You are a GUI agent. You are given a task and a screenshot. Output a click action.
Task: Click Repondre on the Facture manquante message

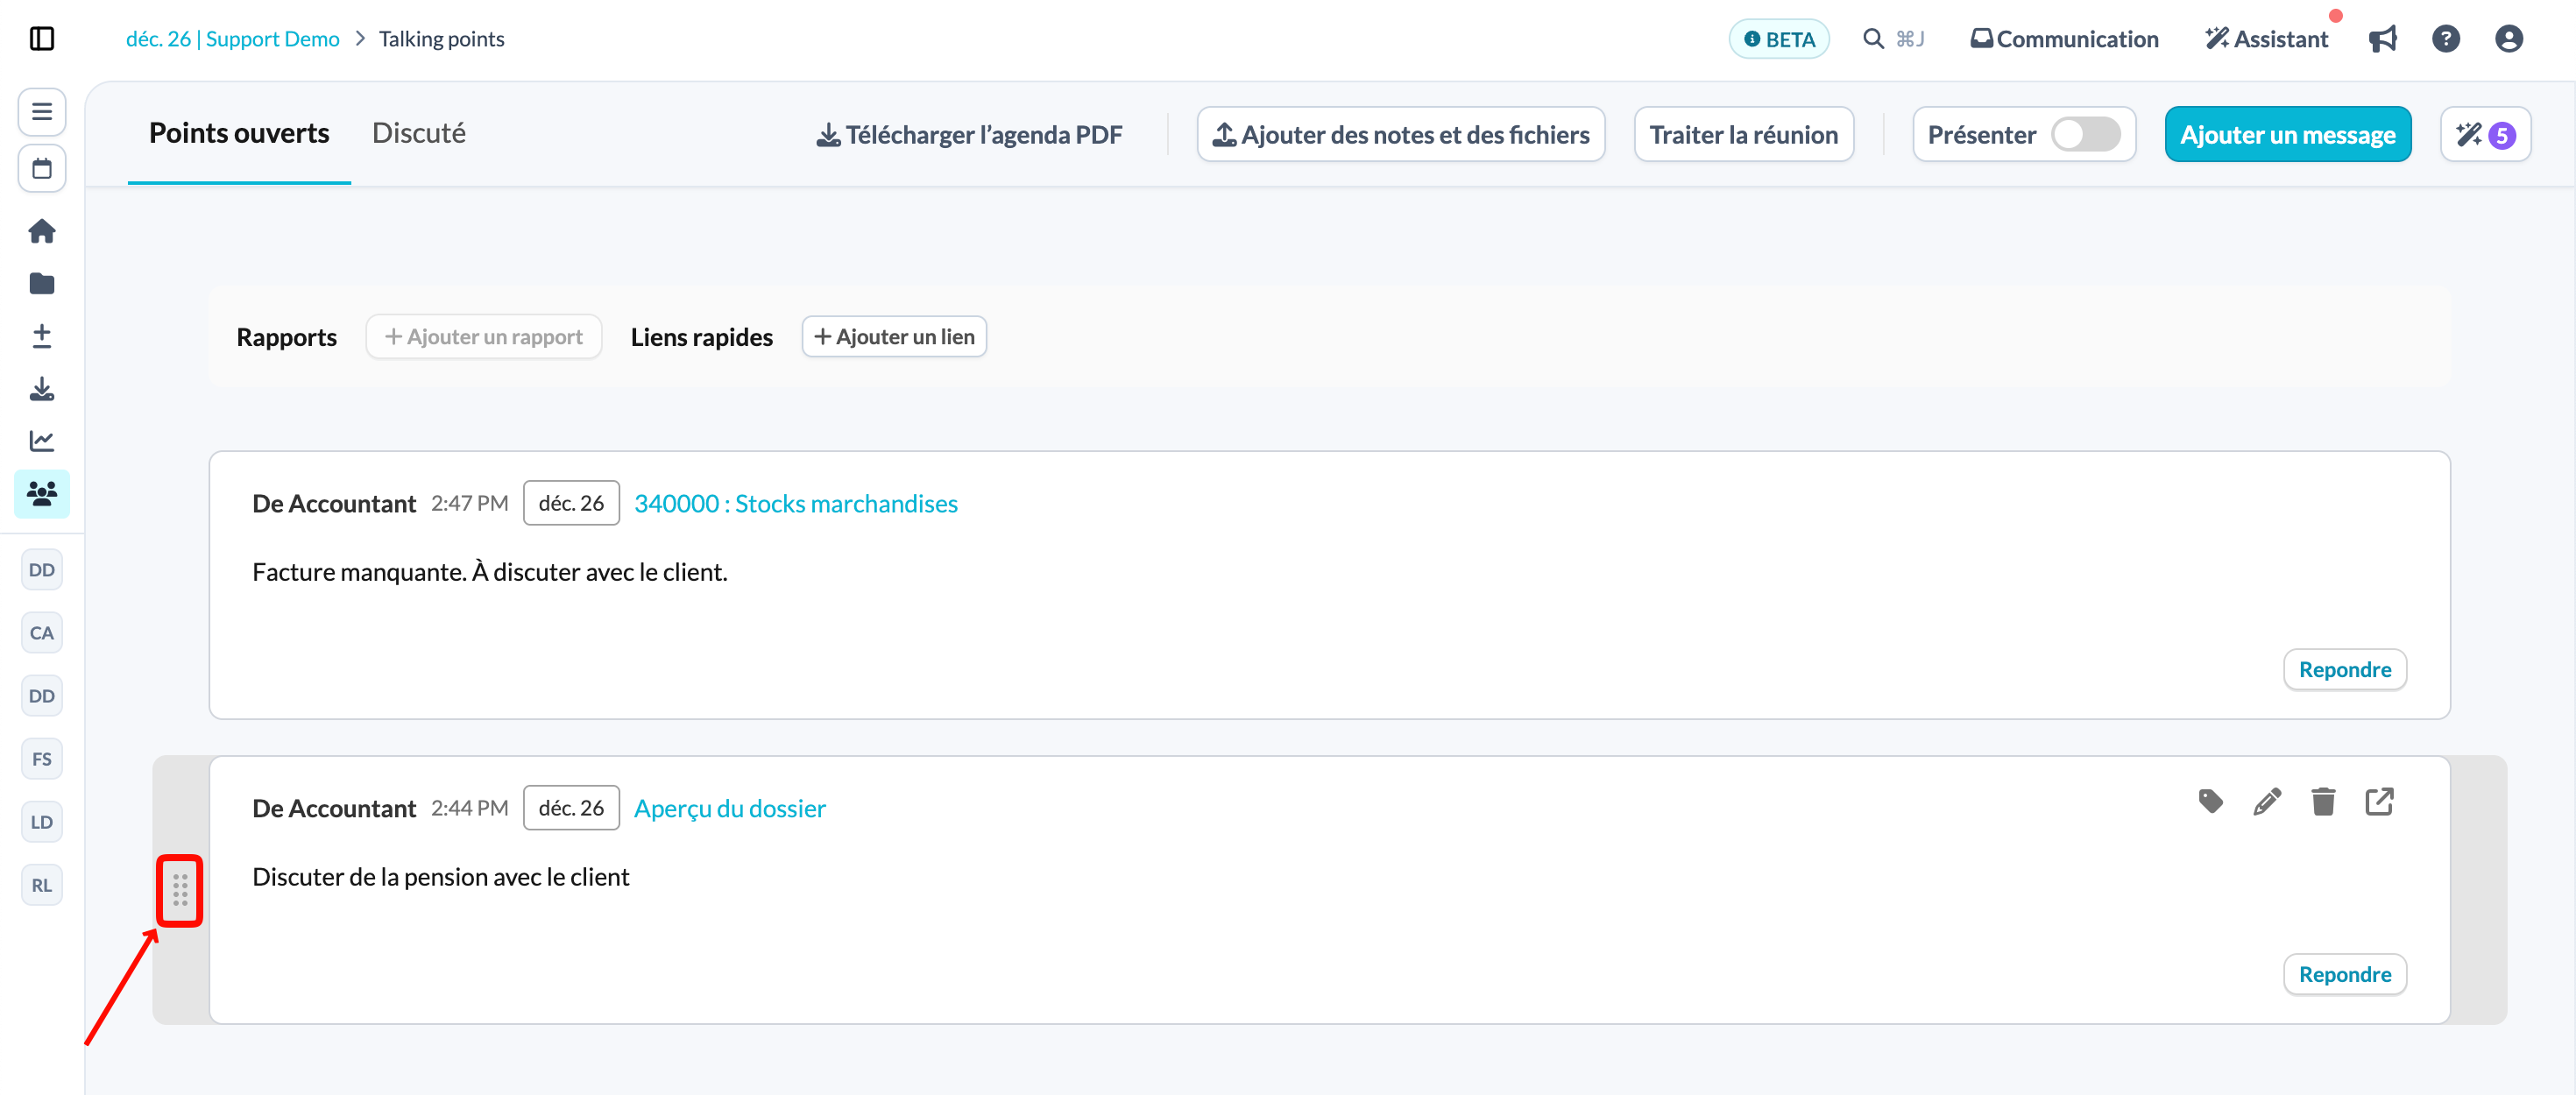[x=2344, y=669]
